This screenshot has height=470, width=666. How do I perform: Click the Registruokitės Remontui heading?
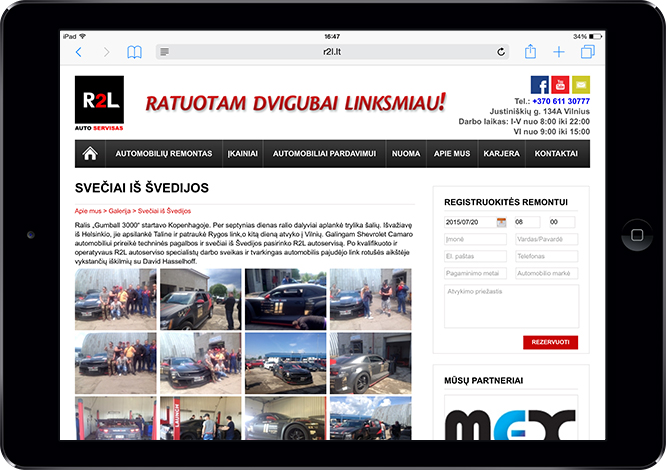[x=506, y=202]
